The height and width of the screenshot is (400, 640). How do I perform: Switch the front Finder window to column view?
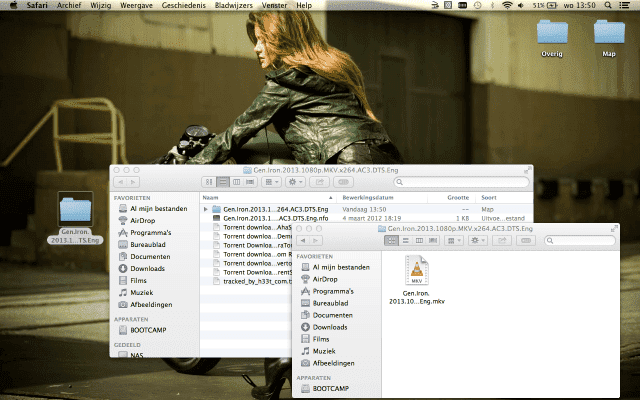click(418, 240)
